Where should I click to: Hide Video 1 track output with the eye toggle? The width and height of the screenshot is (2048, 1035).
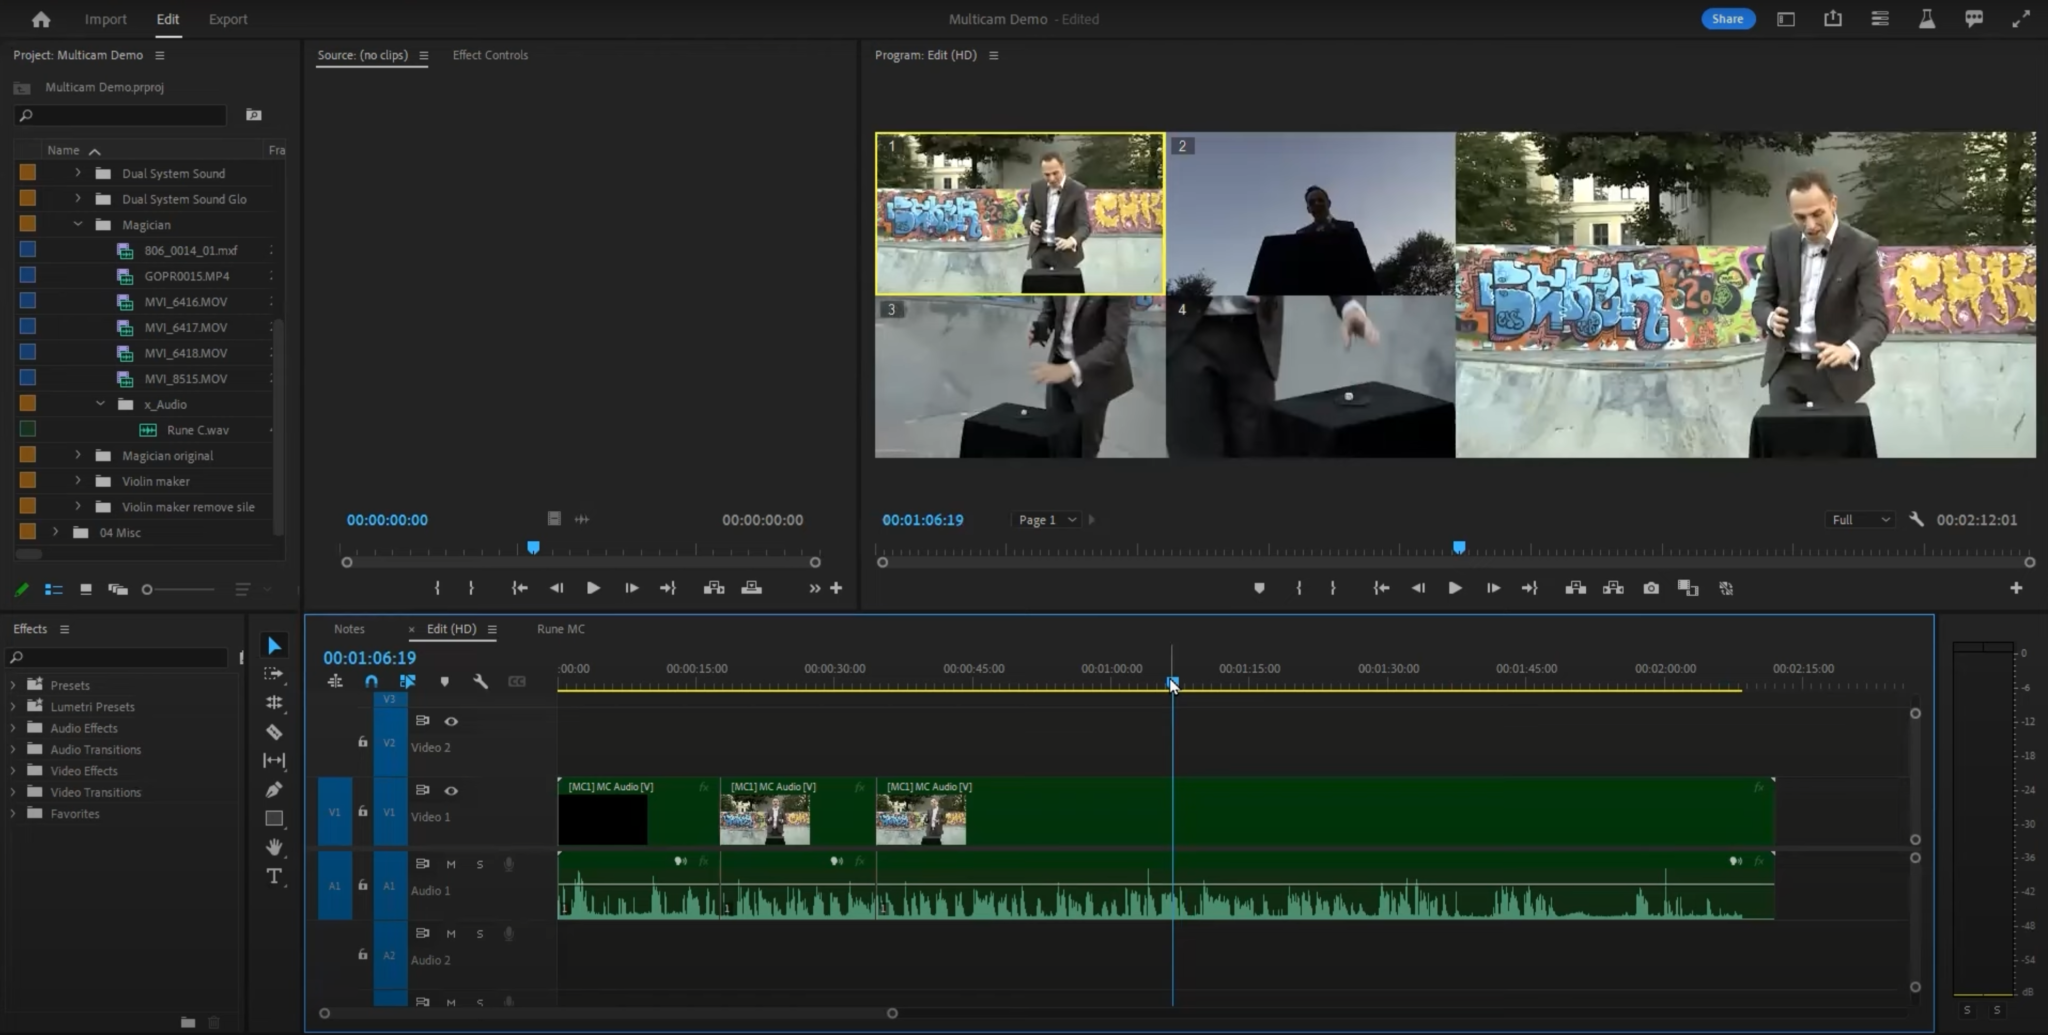click(x=452, y=790)
